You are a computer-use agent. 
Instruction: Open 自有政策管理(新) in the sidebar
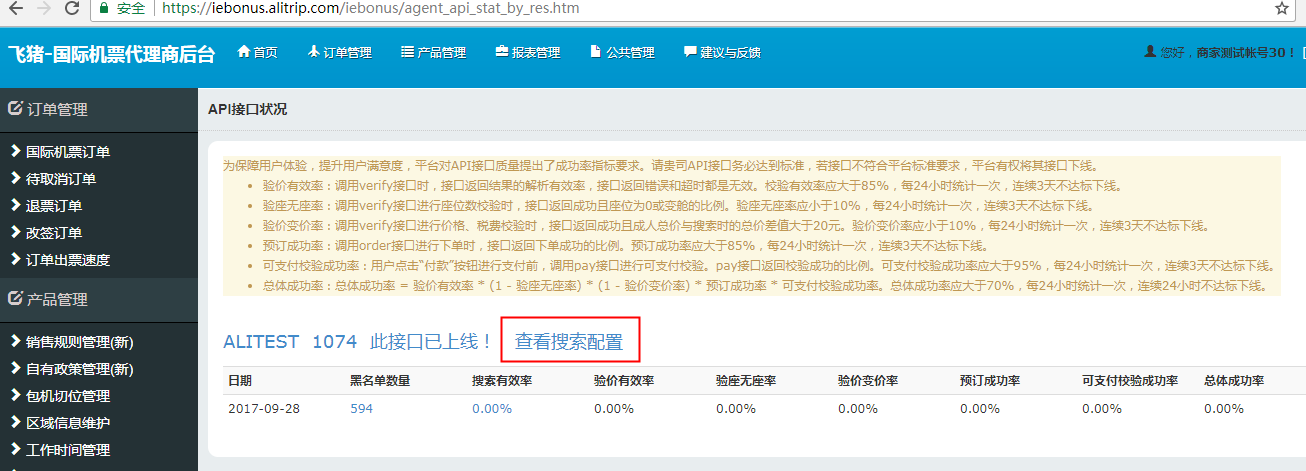click(x=80, y=369)
